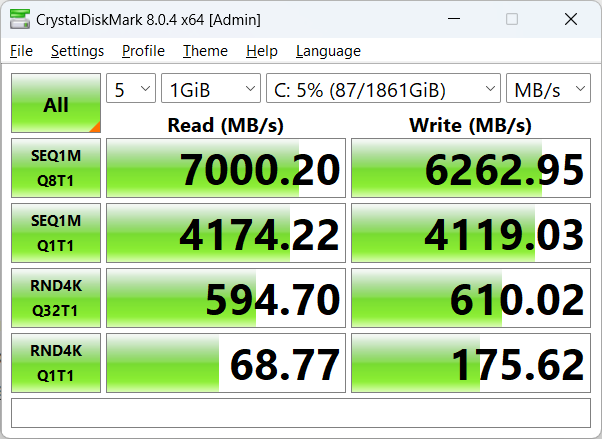Click the 6262.95 sequential write result
602x439 pixels.
click(471, 169)
